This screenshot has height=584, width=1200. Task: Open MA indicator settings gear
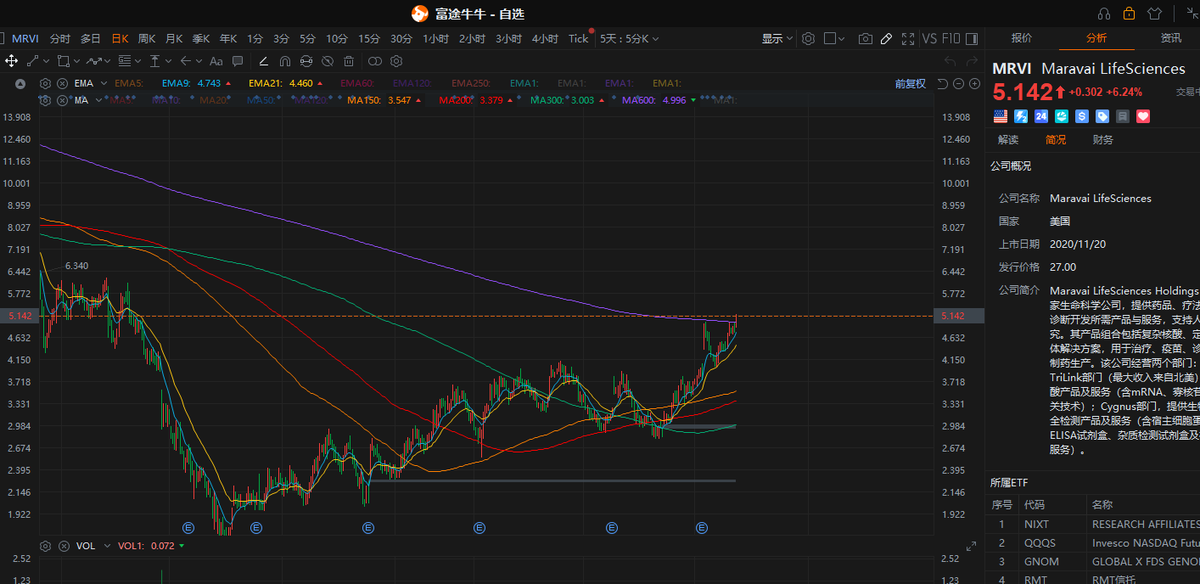pyautogui.click(x=45, y=100)
